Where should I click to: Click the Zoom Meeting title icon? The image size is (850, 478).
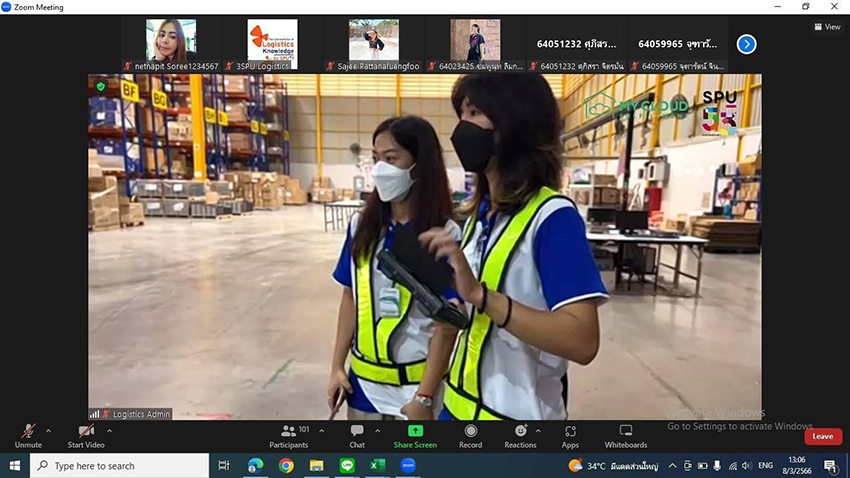pyautogui.click(x=6, y=7)
